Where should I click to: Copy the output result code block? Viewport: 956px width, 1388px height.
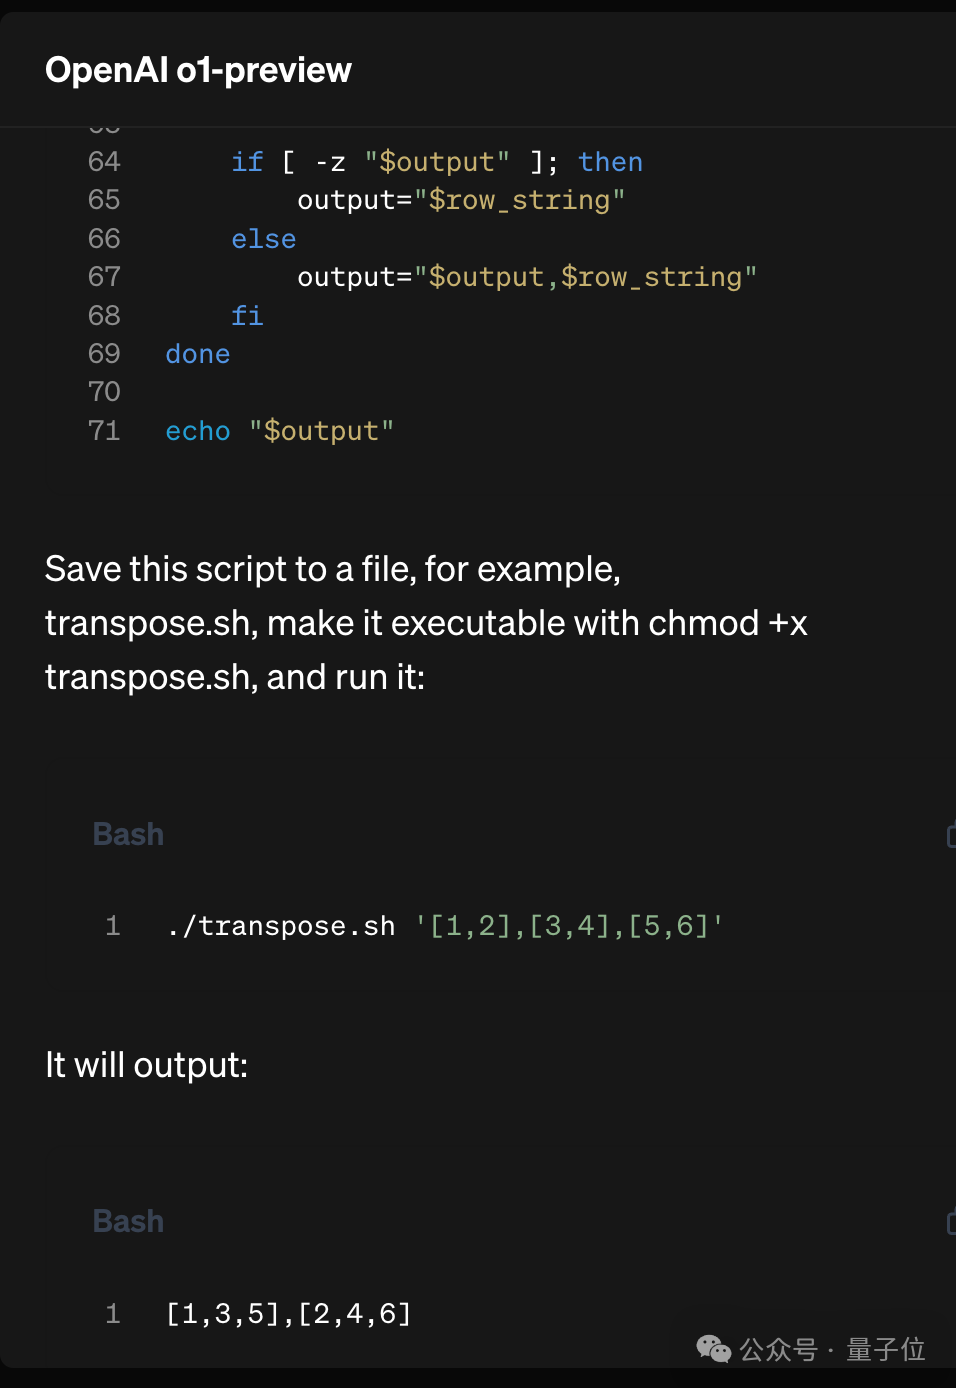pos(950,1222)
